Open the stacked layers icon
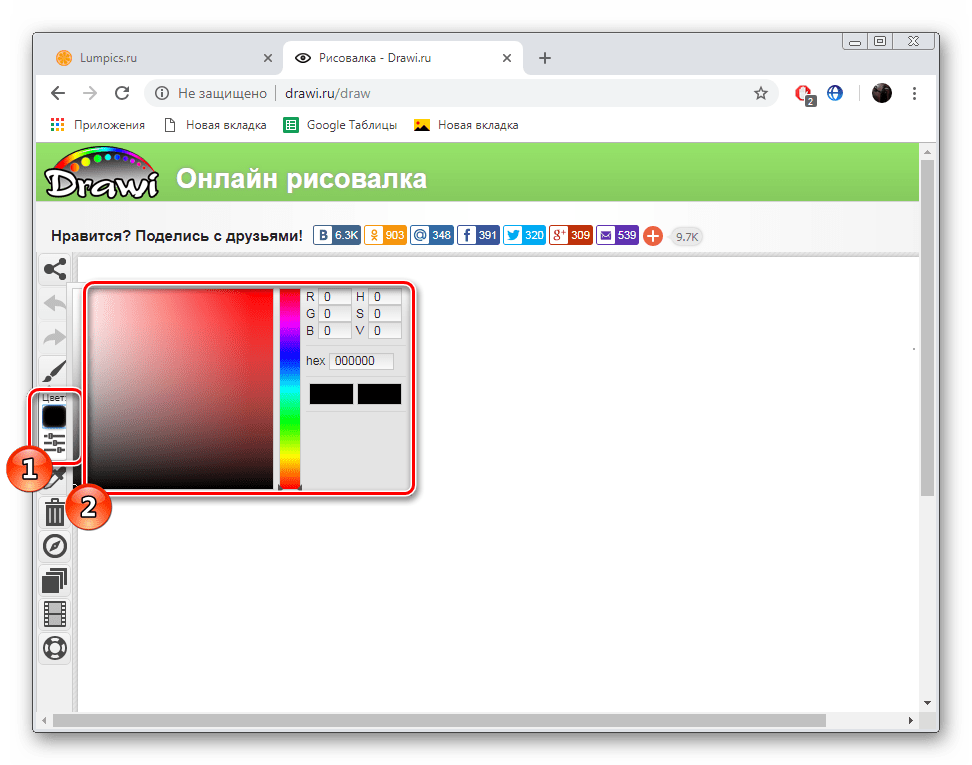Viewport: 972px width, 765px height. (x=54, y=580)
